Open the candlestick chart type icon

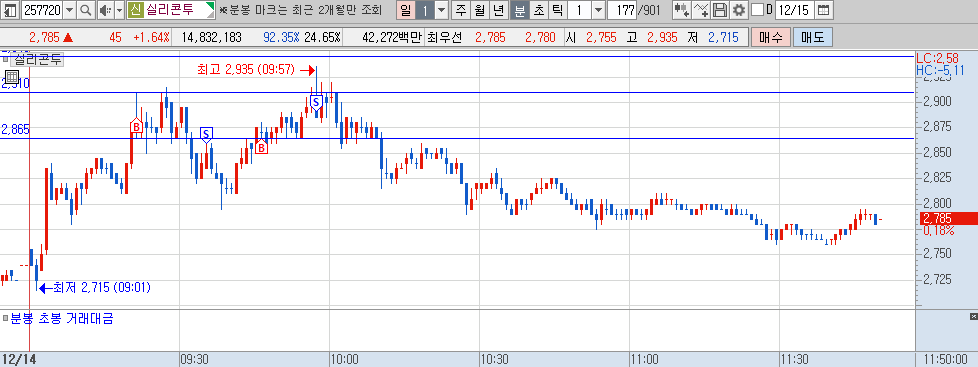pyautogui.click(x=682, y=9)
